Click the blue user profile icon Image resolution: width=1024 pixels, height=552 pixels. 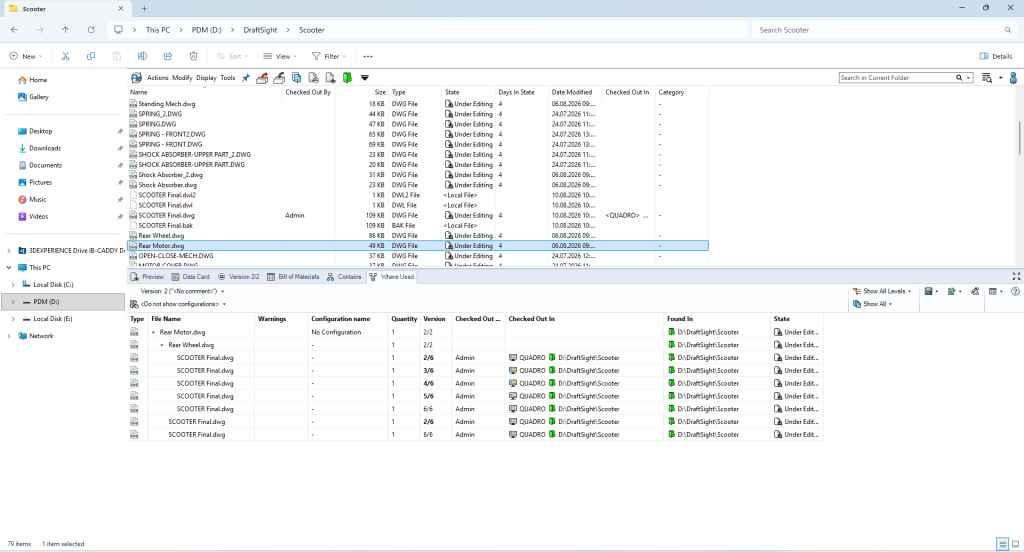tap(1014, 78)
